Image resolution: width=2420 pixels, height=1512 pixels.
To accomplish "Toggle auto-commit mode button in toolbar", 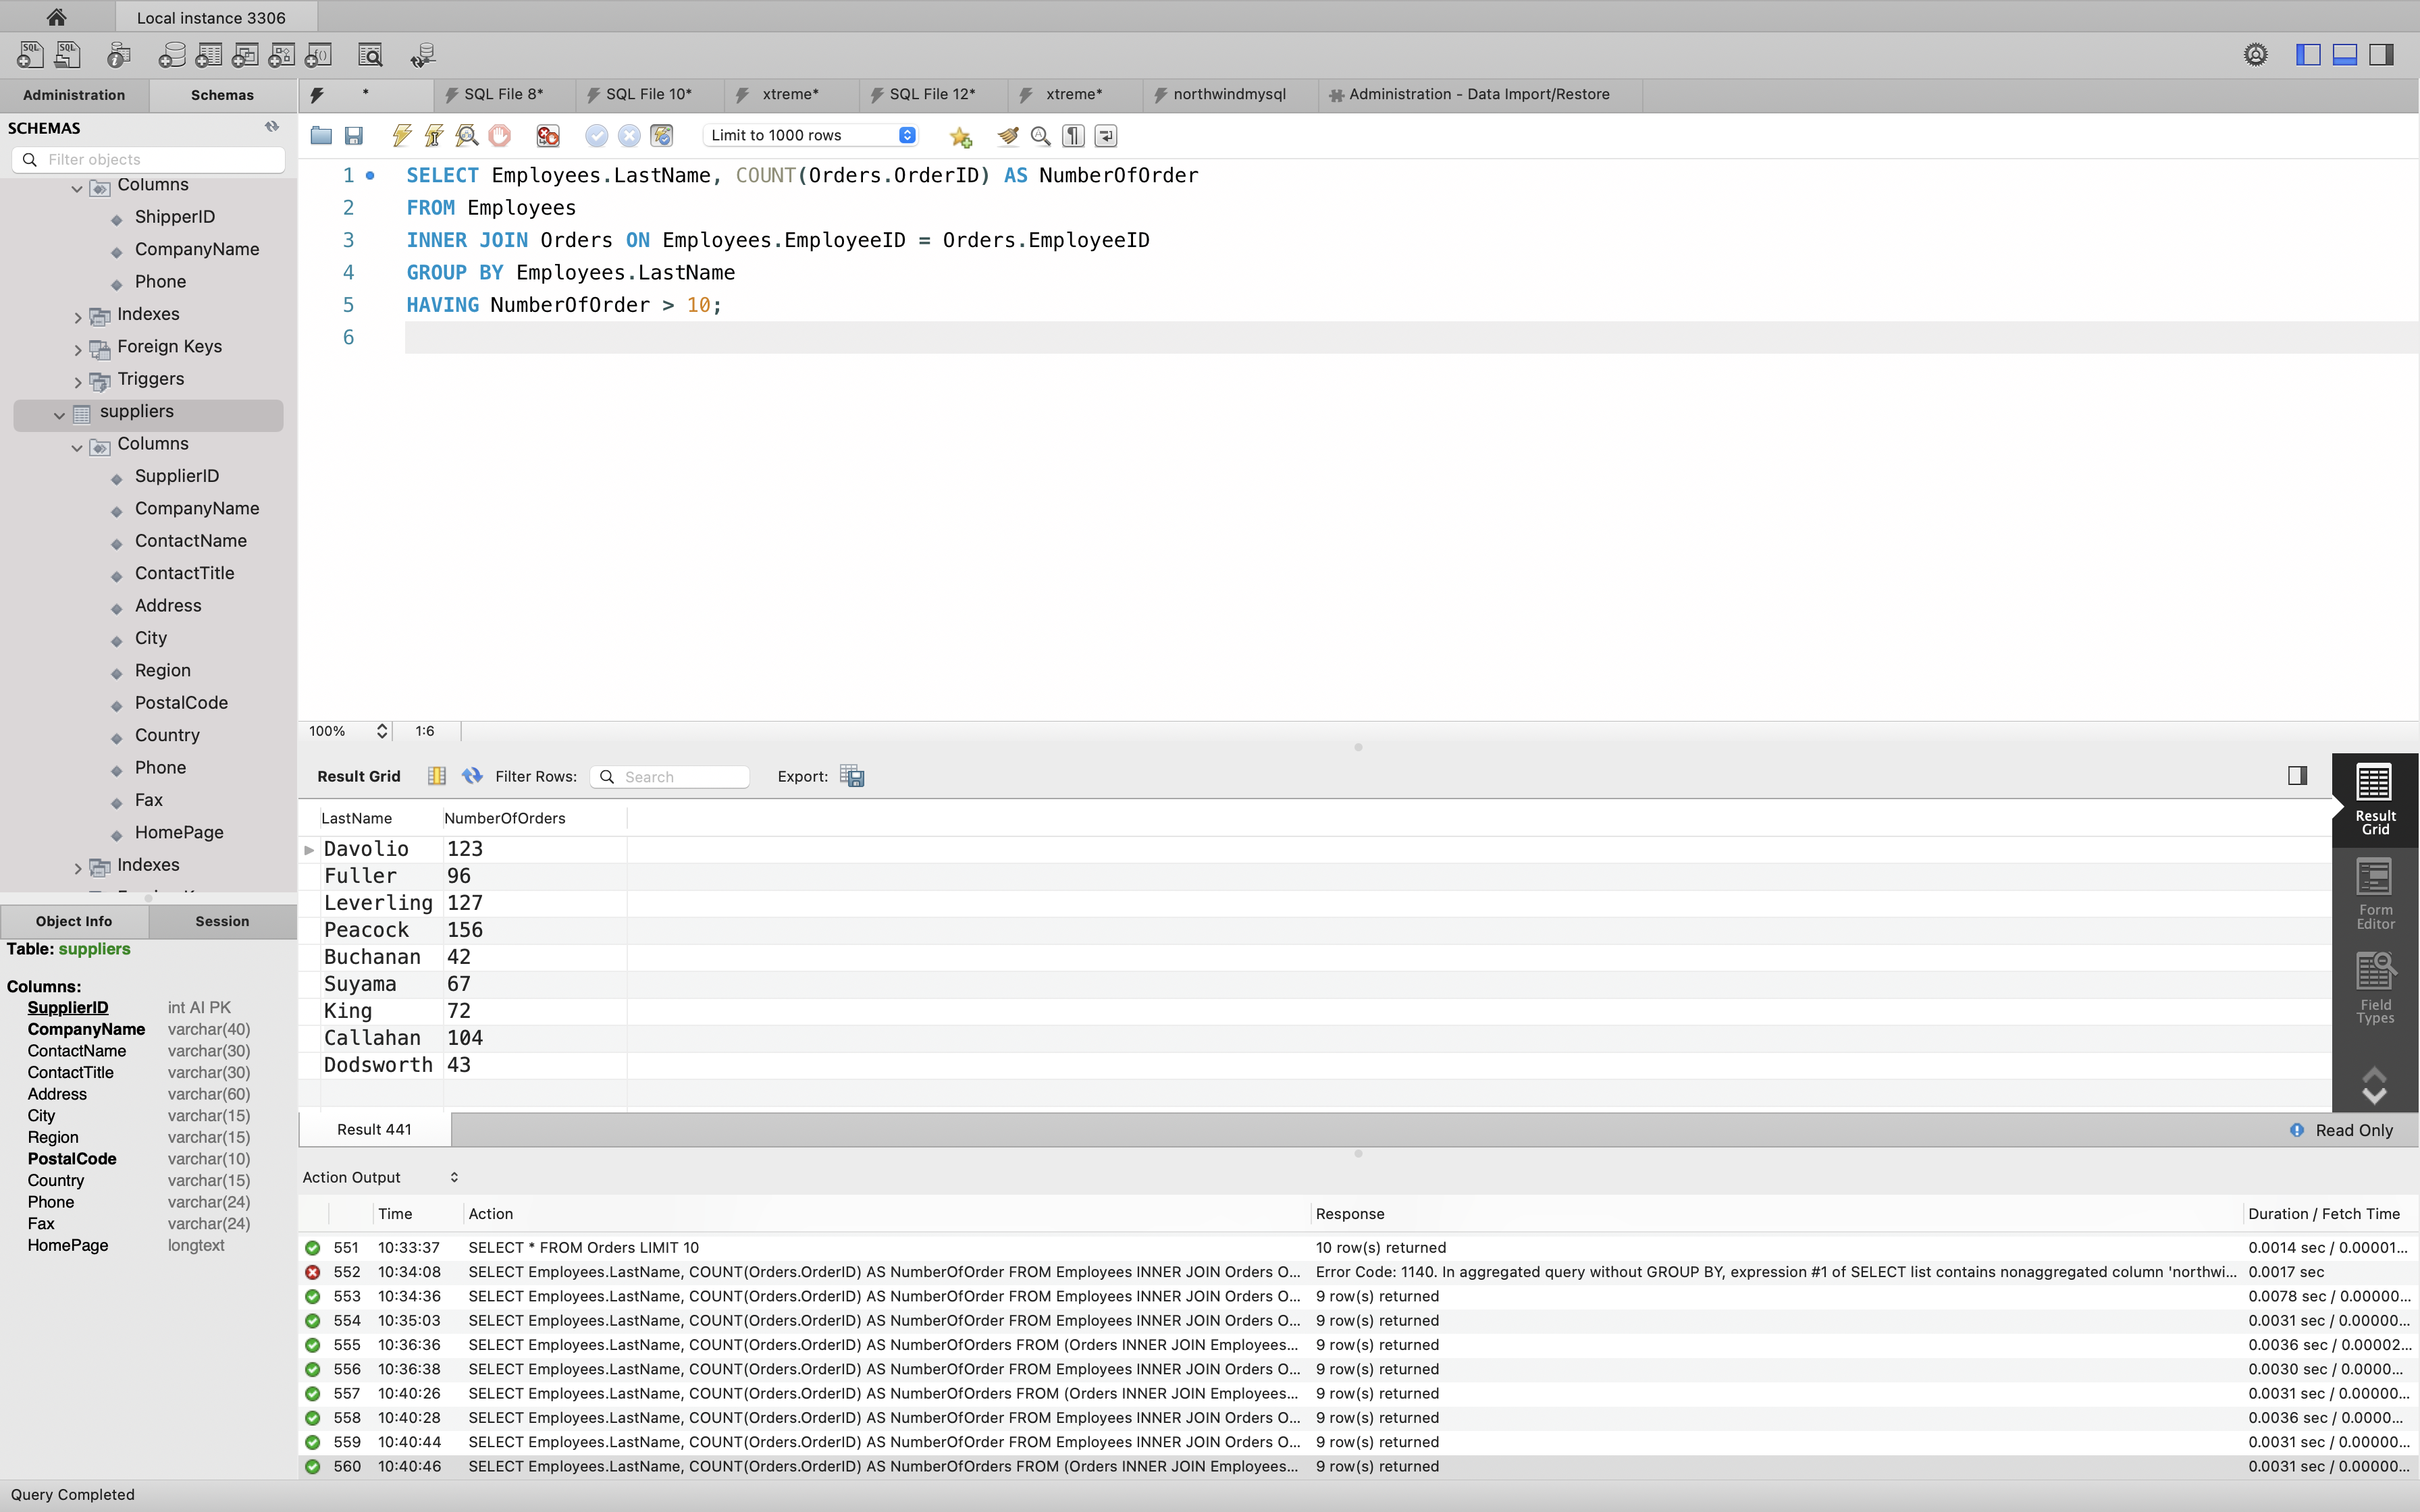I will tap(661, 135).
